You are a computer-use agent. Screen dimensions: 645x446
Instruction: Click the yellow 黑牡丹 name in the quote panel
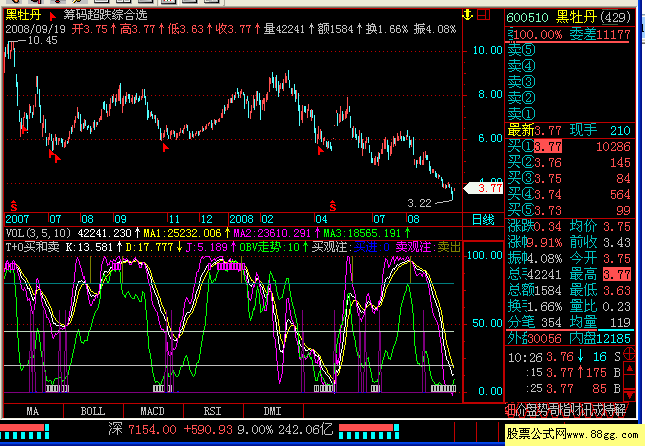(x=577, y=17)
